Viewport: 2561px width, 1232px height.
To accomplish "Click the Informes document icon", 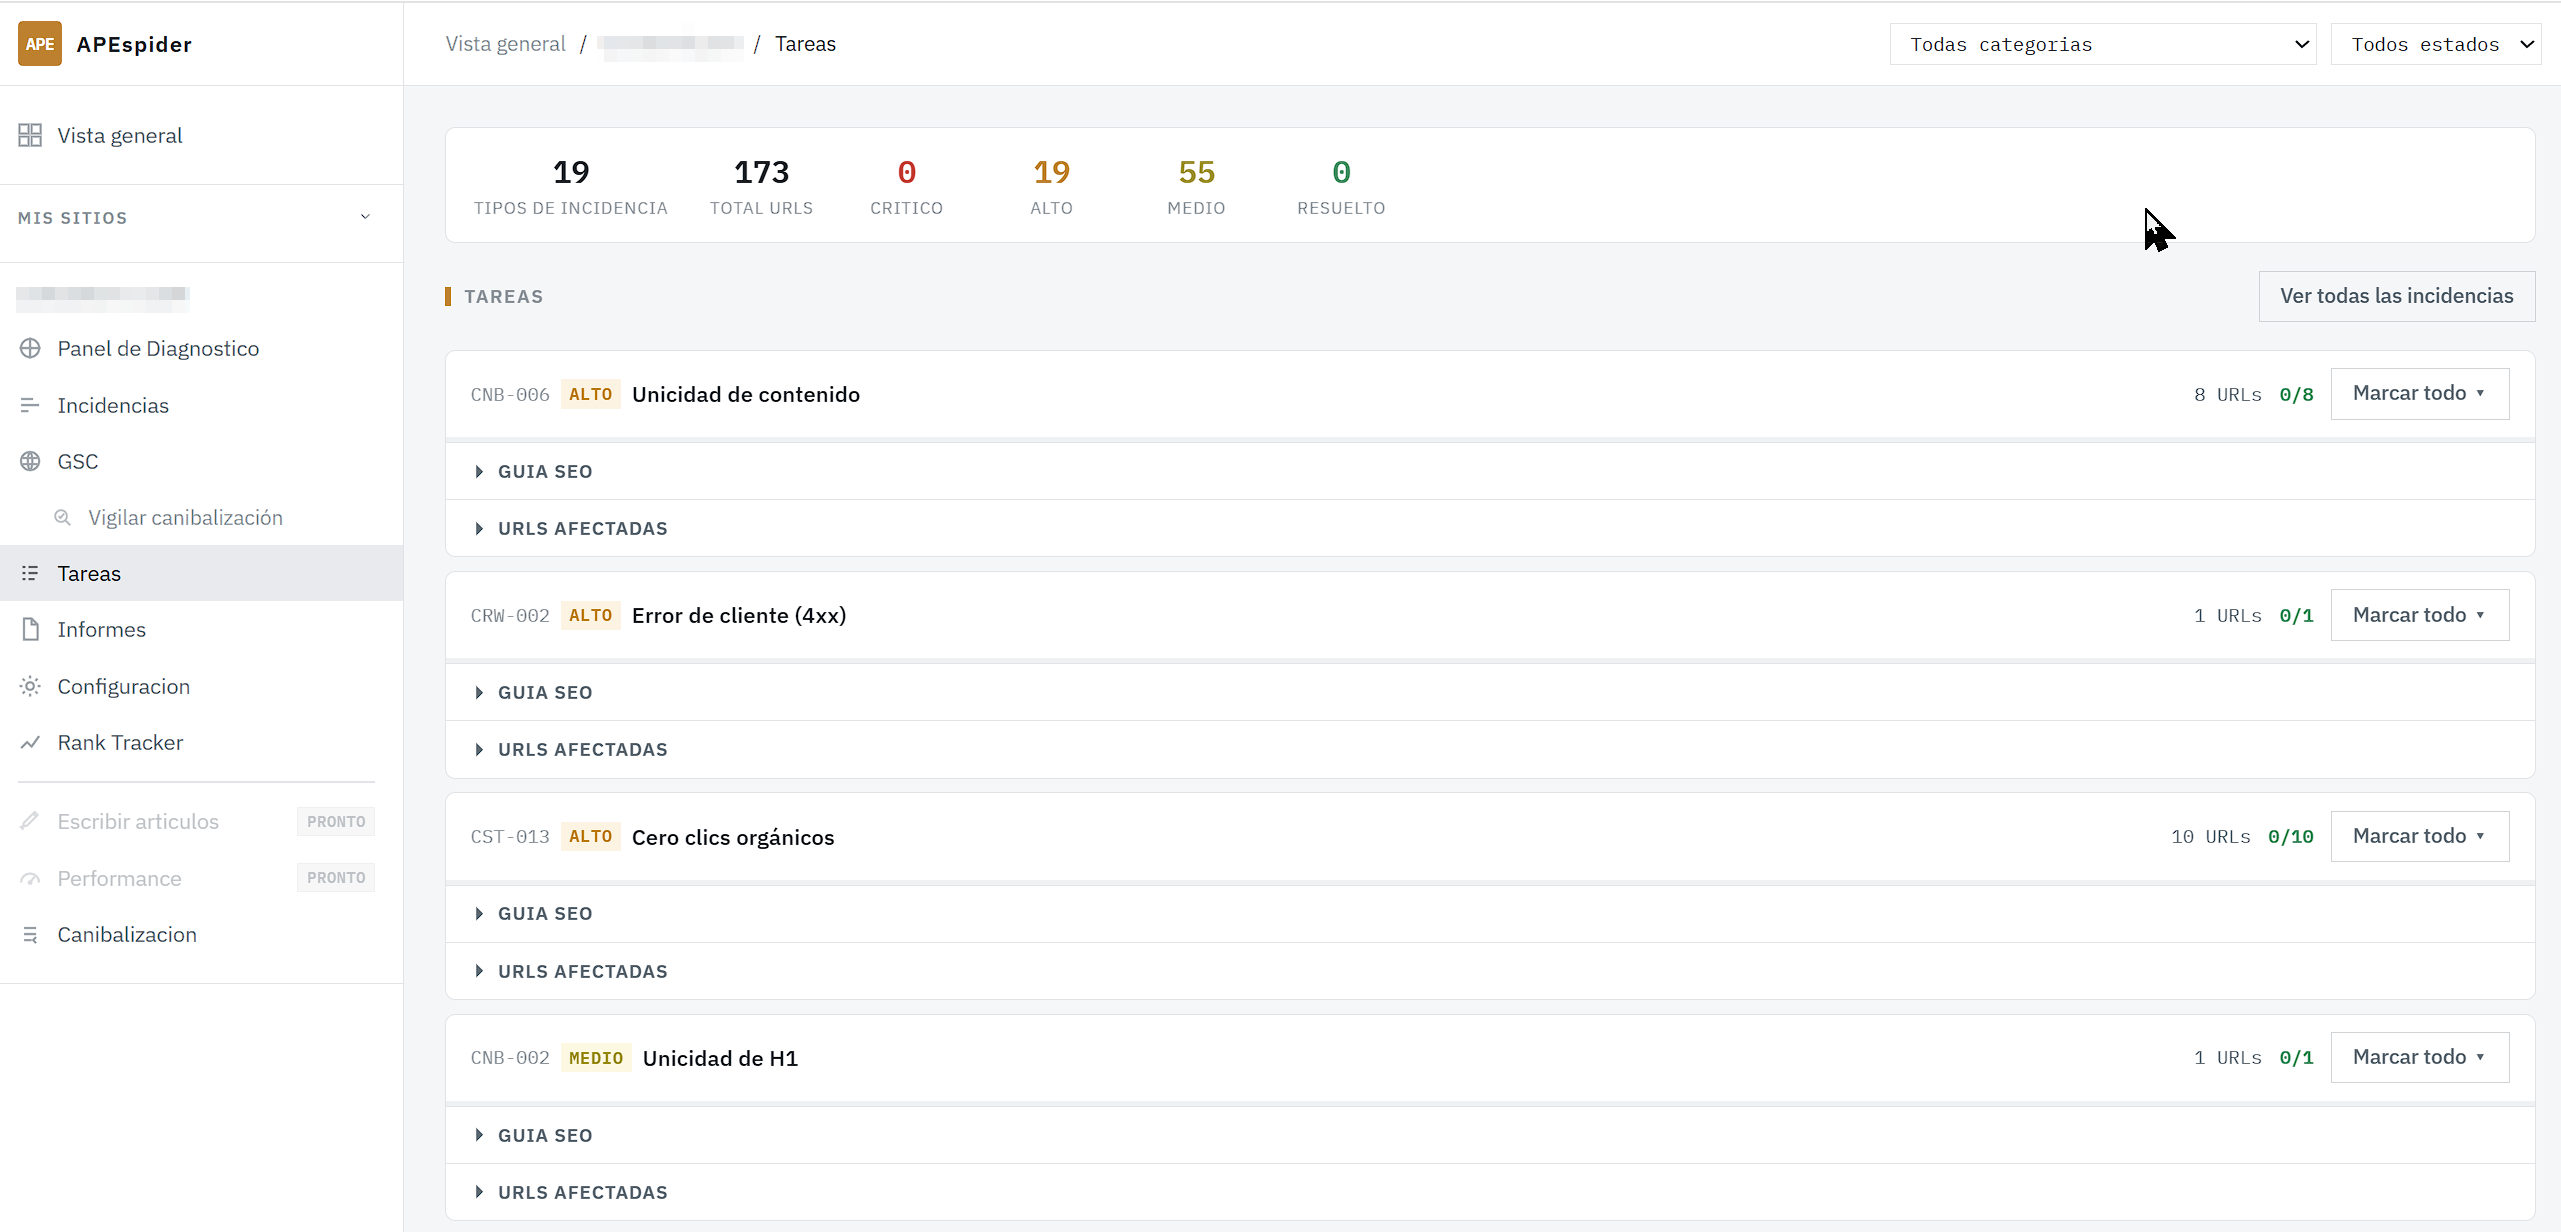I will pos(30,629).
